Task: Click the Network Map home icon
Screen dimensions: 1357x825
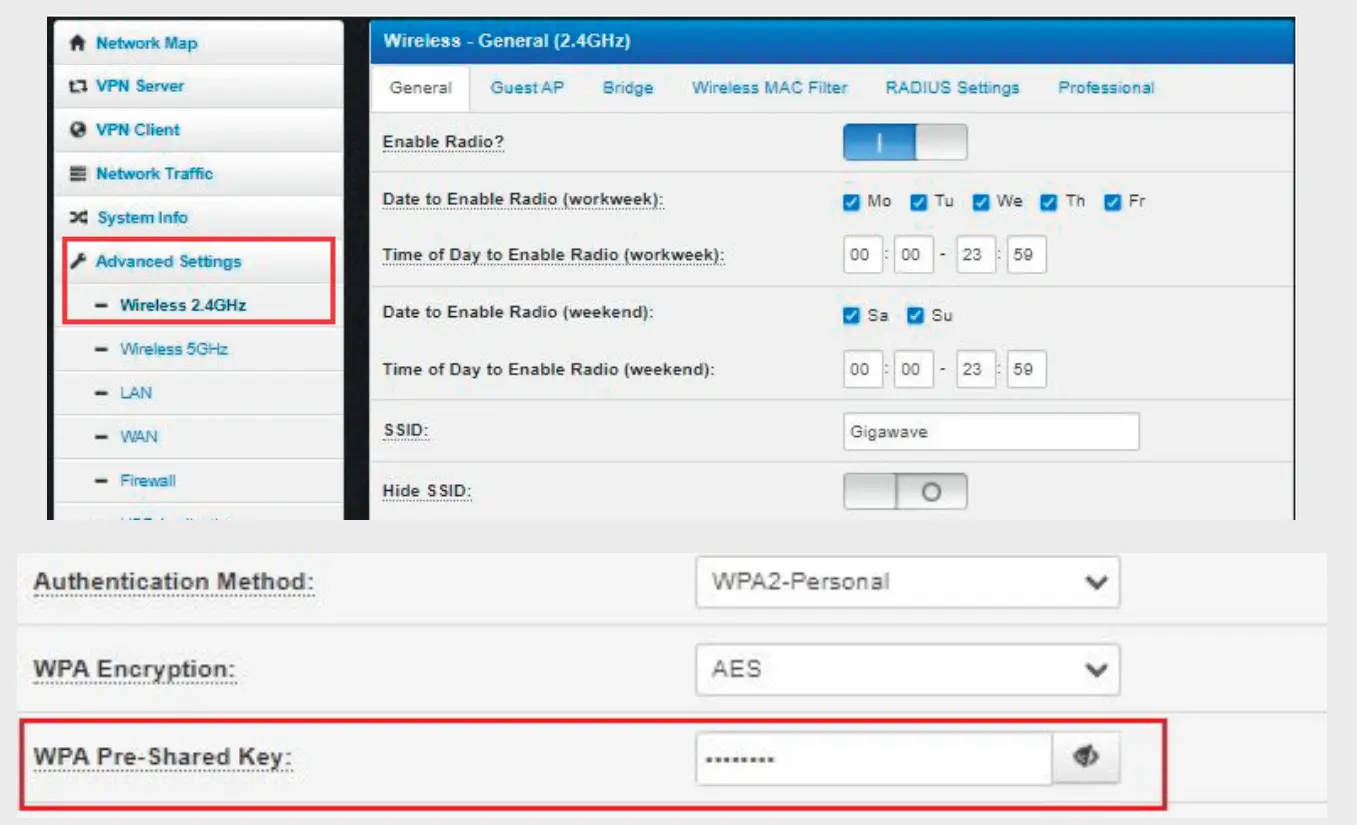Action: tap(77, 43)
